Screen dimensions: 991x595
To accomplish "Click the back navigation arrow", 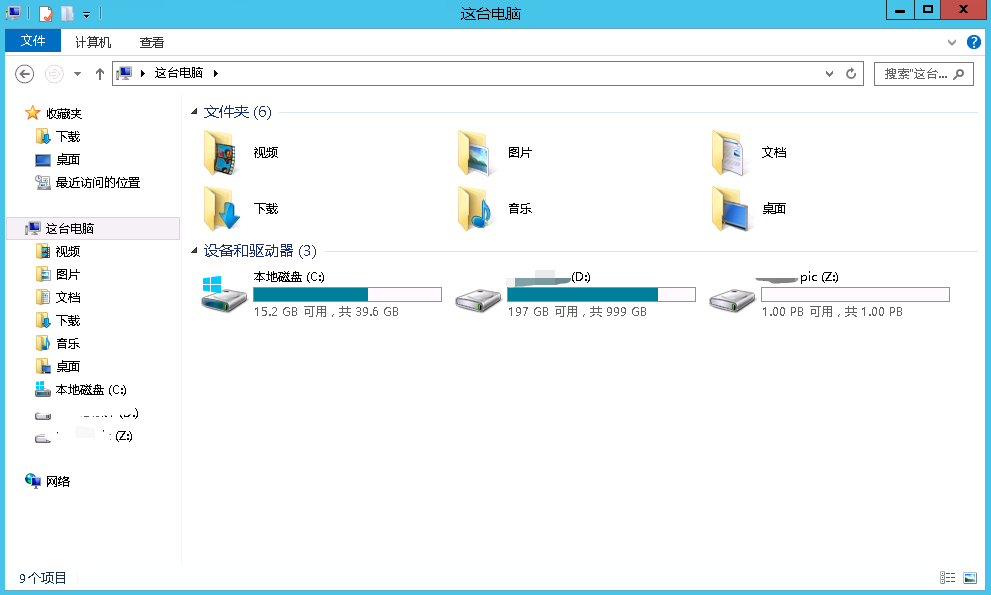I will pos(24,74).
